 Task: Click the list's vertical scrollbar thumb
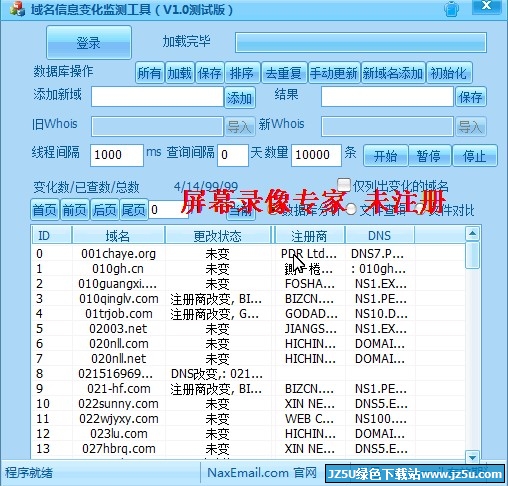(472, 255)
